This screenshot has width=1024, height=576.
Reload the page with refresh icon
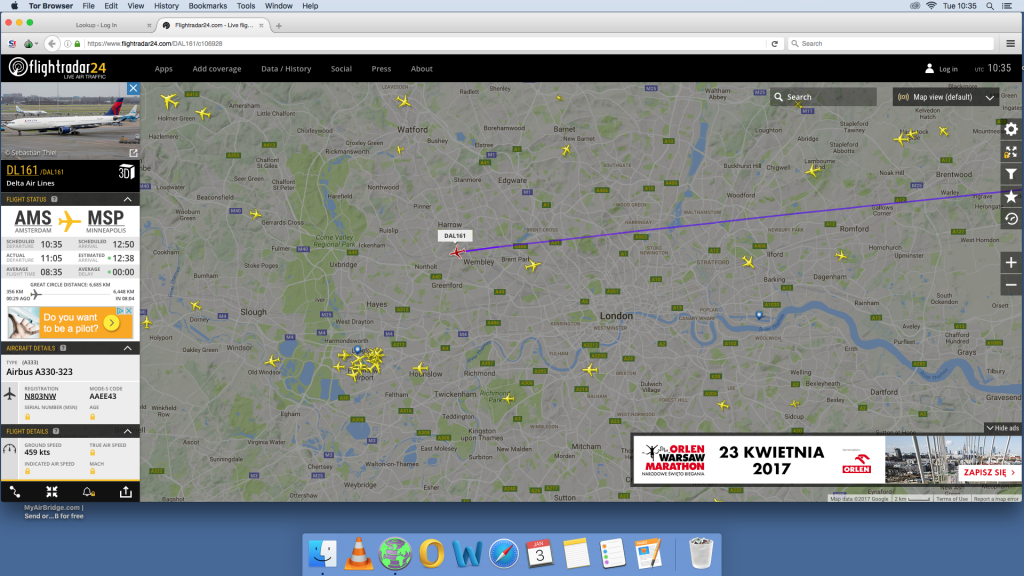click(775, 44)
